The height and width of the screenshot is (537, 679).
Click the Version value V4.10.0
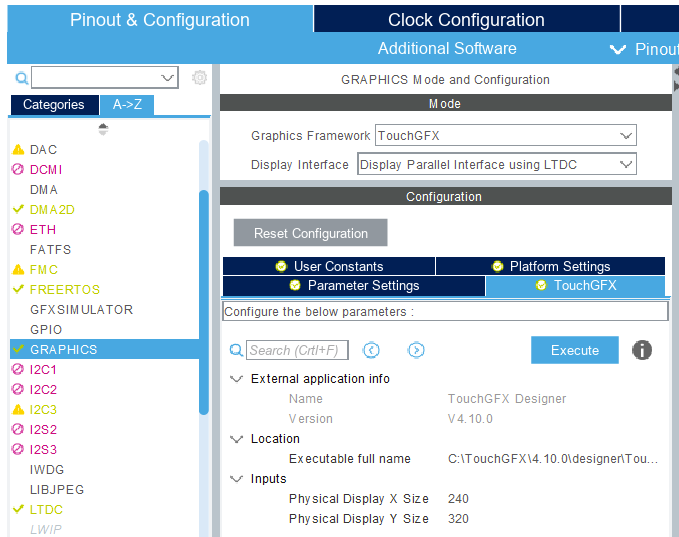pyautogui.click(x=470, y=419)
